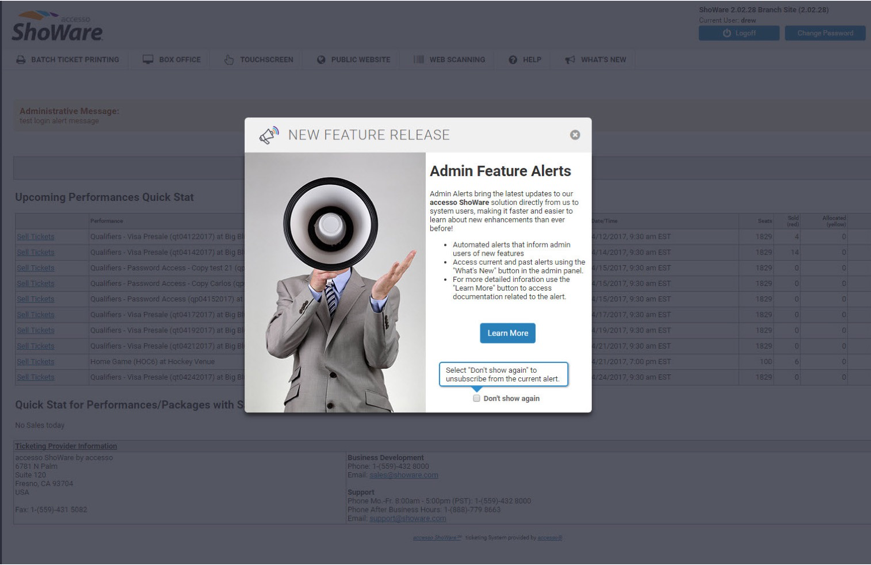Click Sell Tickets for Home Game performance

coord(35,362)
